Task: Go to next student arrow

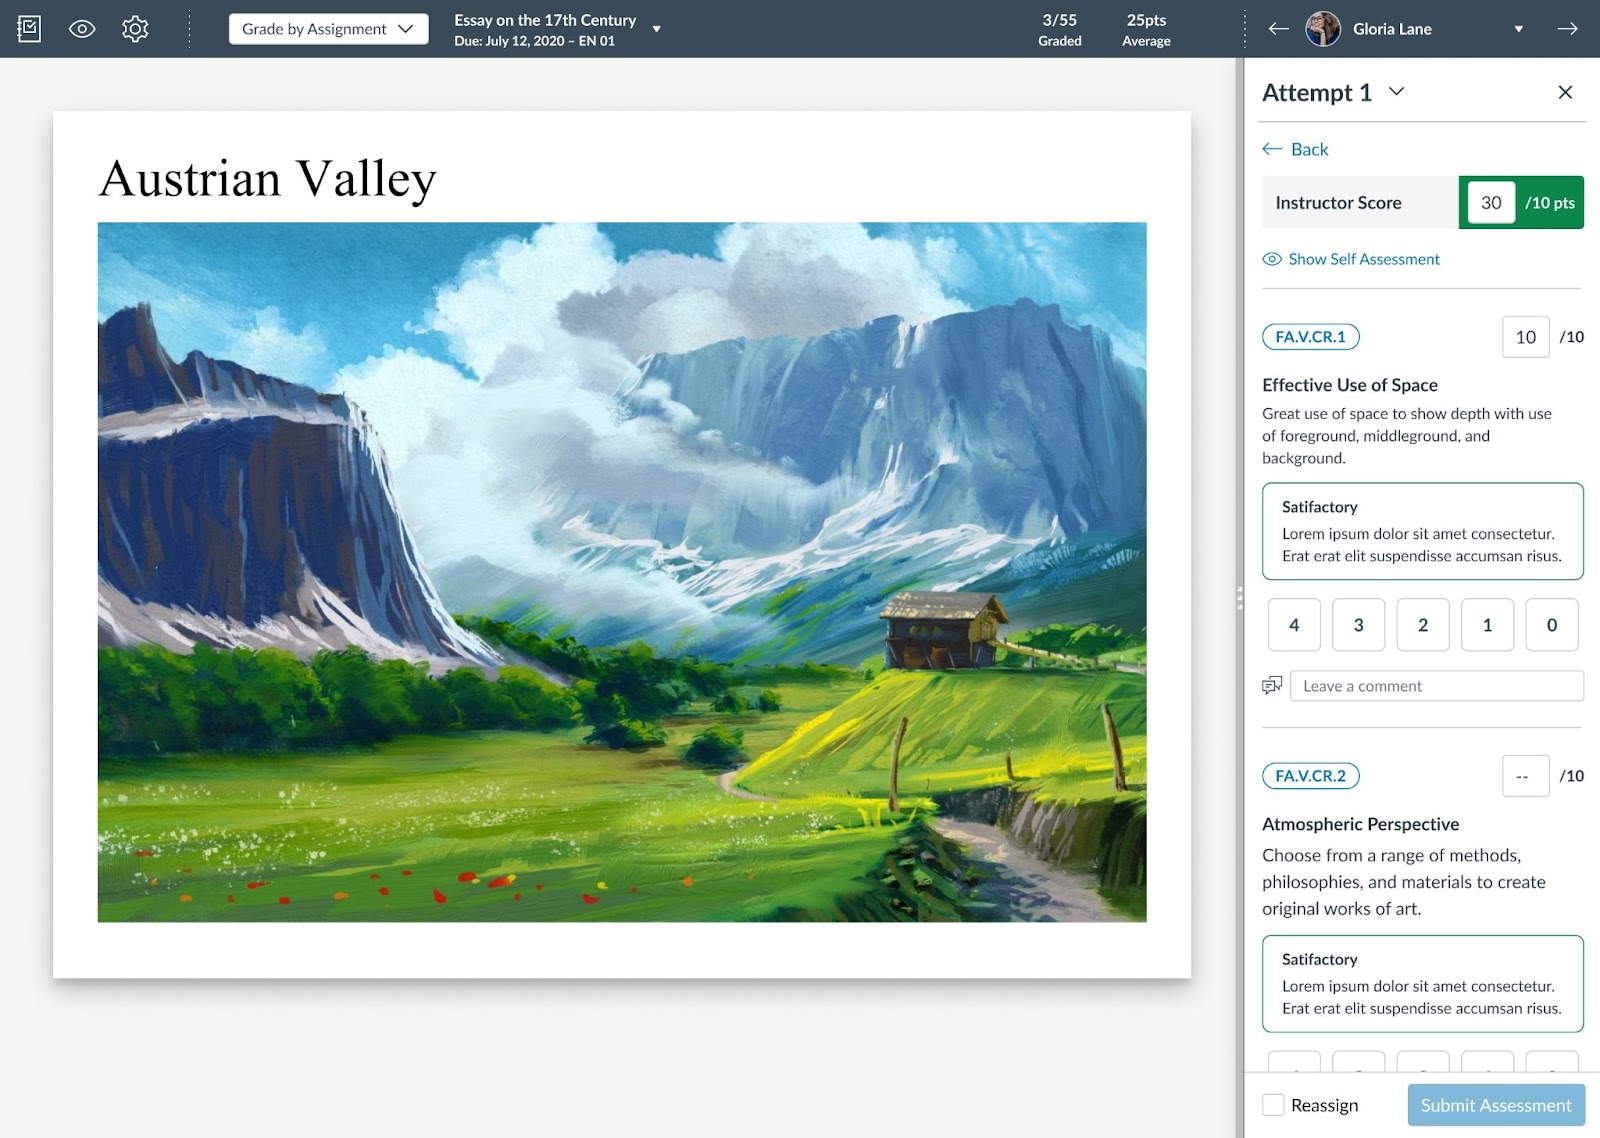Action: (1567, 29)
